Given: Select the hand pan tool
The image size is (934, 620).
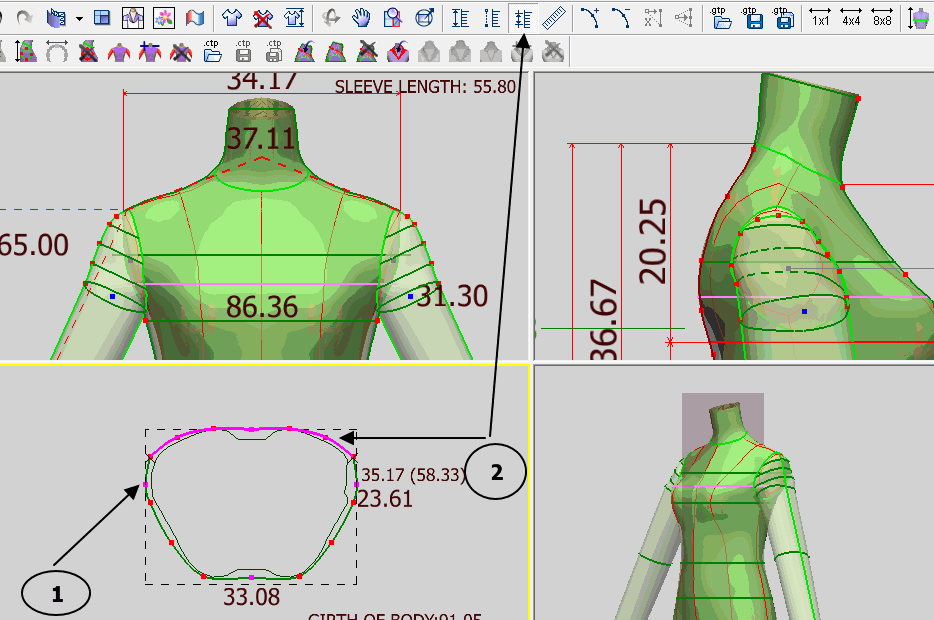Looking at the screenshot, I should point(362,18).
